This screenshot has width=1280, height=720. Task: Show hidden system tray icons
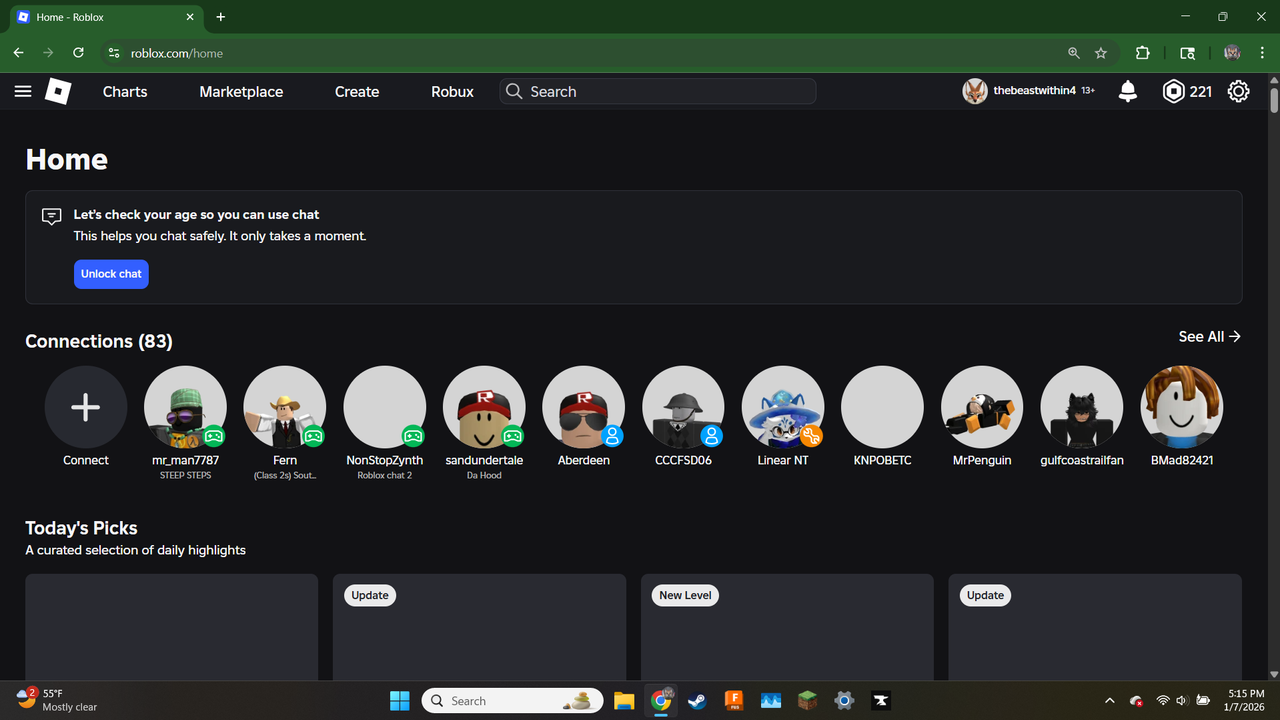tap(1109, 701)
